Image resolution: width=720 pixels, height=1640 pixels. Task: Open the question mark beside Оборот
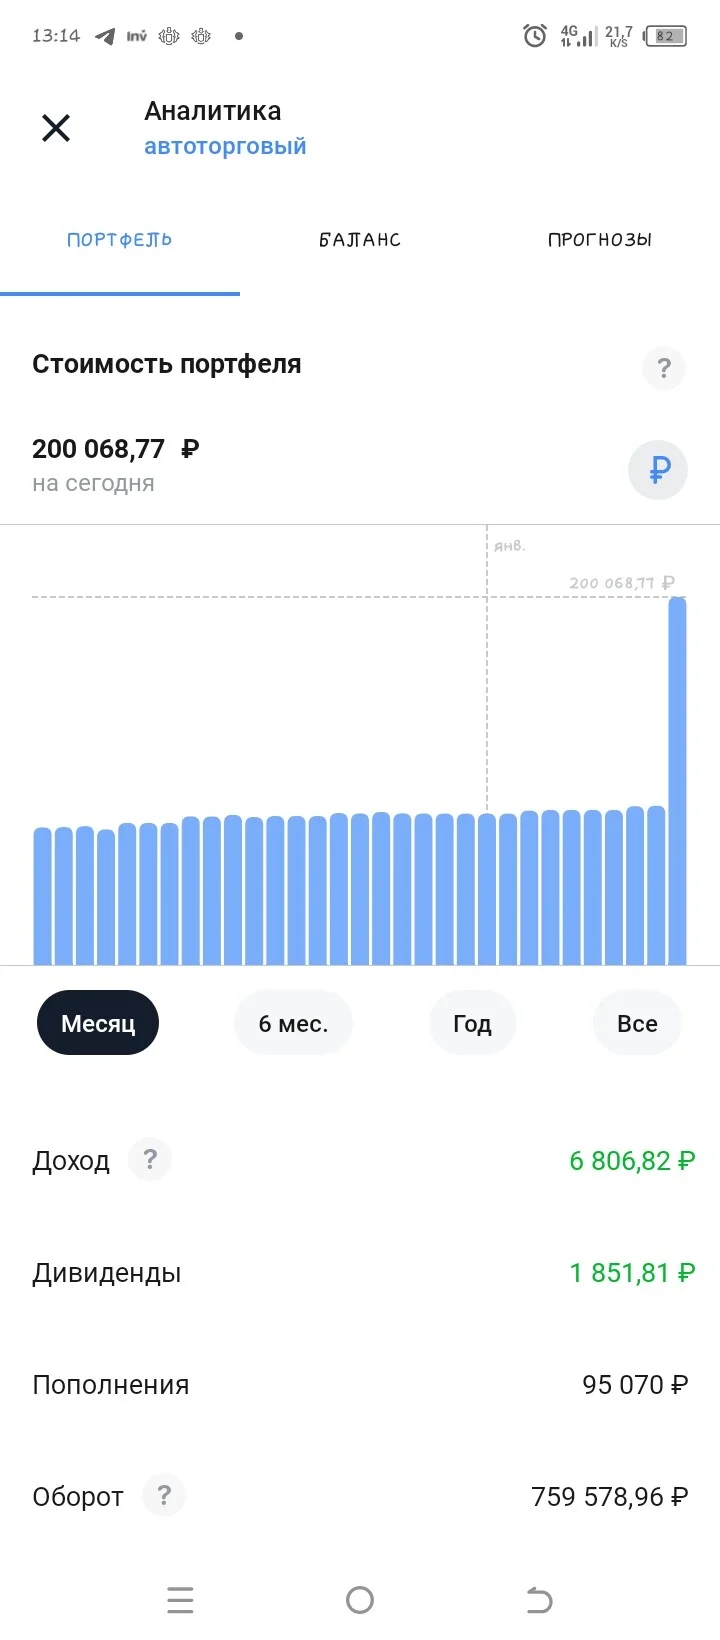pos(164,1495)
